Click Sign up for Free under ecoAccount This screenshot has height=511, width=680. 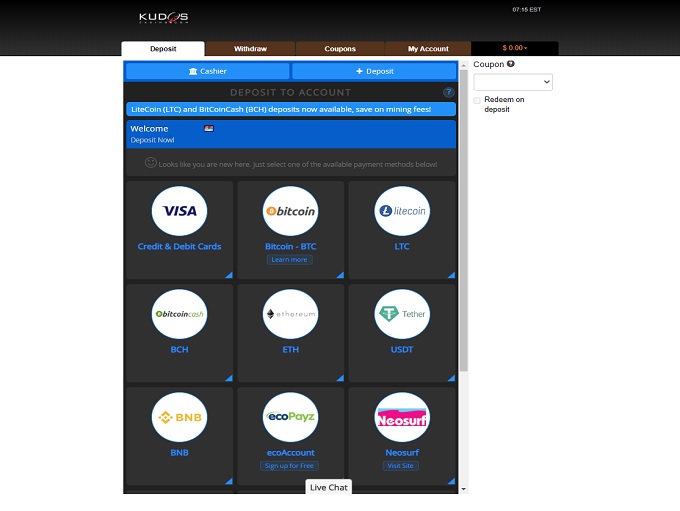coord(289,465)
